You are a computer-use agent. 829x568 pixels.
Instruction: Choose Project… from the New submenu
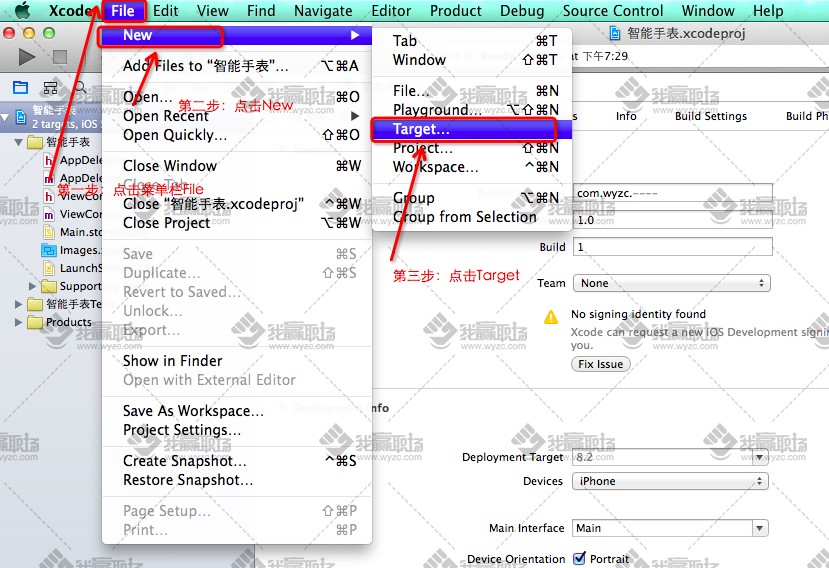click(472, 148)
